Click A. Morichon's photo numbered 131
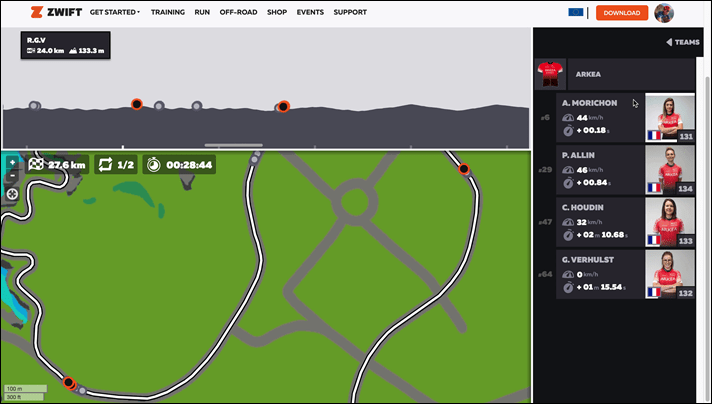The image size is (712, 404). pos(670,118)
